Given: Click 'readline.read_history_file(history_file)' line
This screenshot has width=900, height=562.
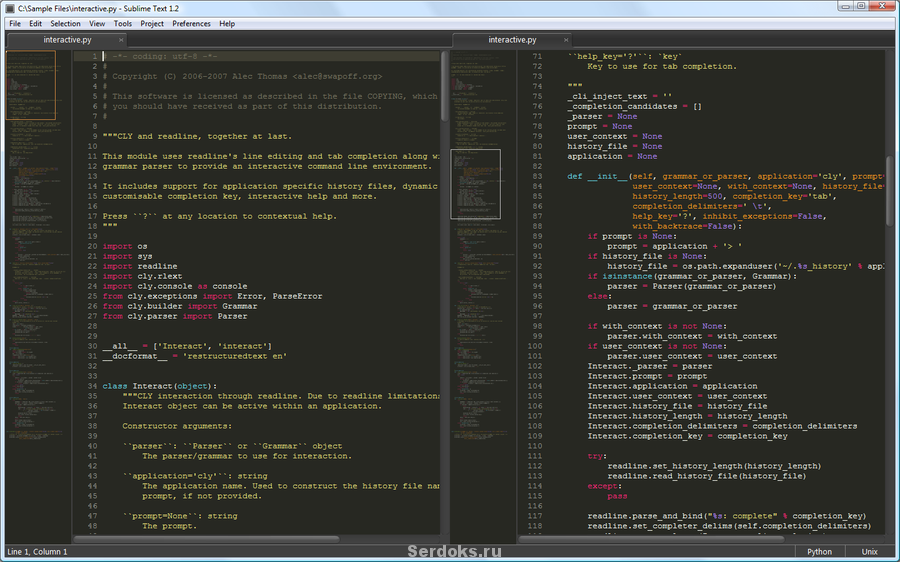Looking at the screenshot, I should click(707, 476).
